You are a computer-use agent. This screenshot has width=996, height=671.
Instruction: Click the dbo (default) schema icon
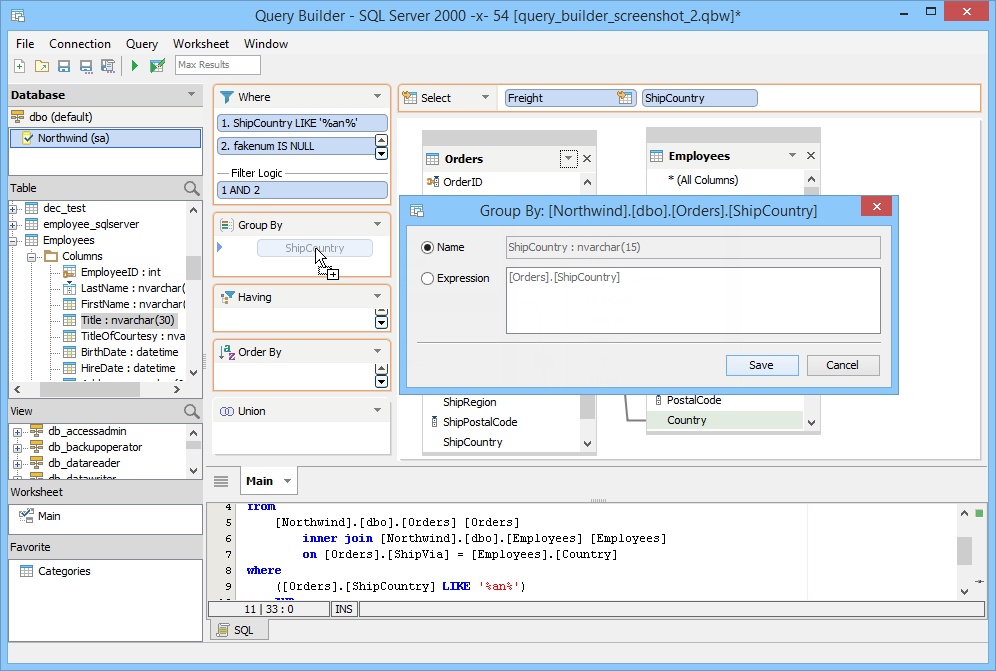tap(18, 117)
